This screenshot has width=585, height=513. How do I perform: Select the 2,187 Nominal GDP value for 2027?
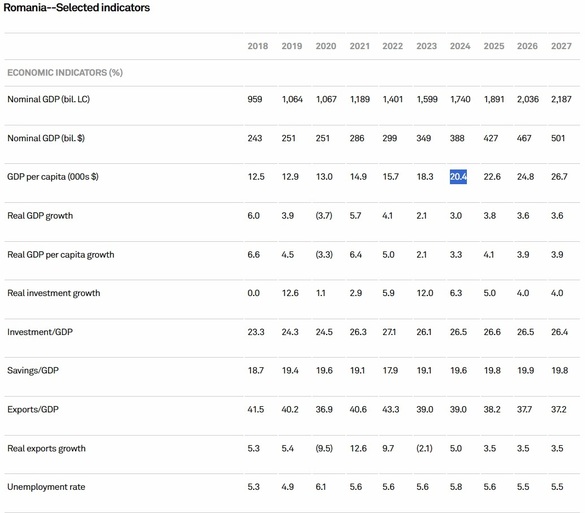coord(561,99)
